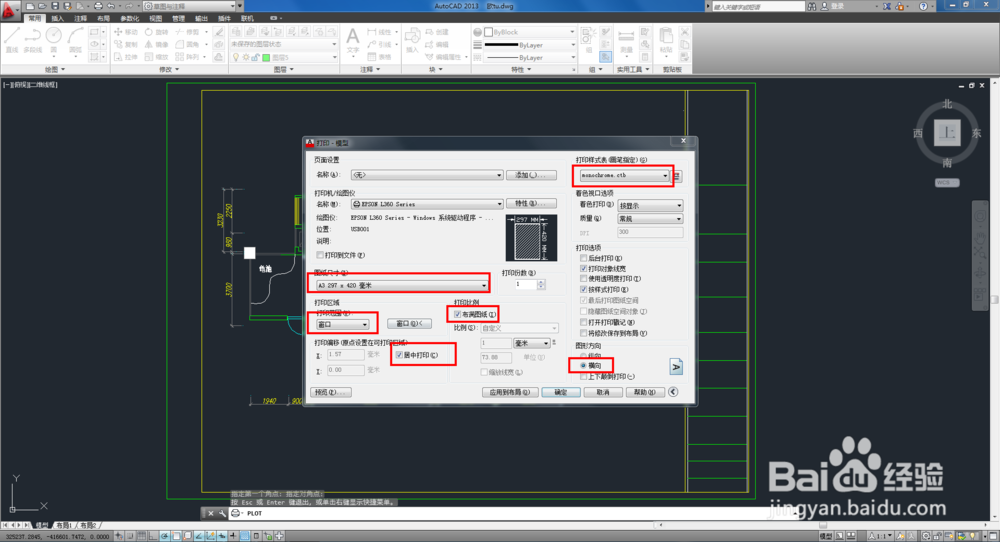Switch to the 输出 (Output) ribbon tab
Image resolution: width=1000 pixels, height=542 pixels.
click(x=202, y=18)
